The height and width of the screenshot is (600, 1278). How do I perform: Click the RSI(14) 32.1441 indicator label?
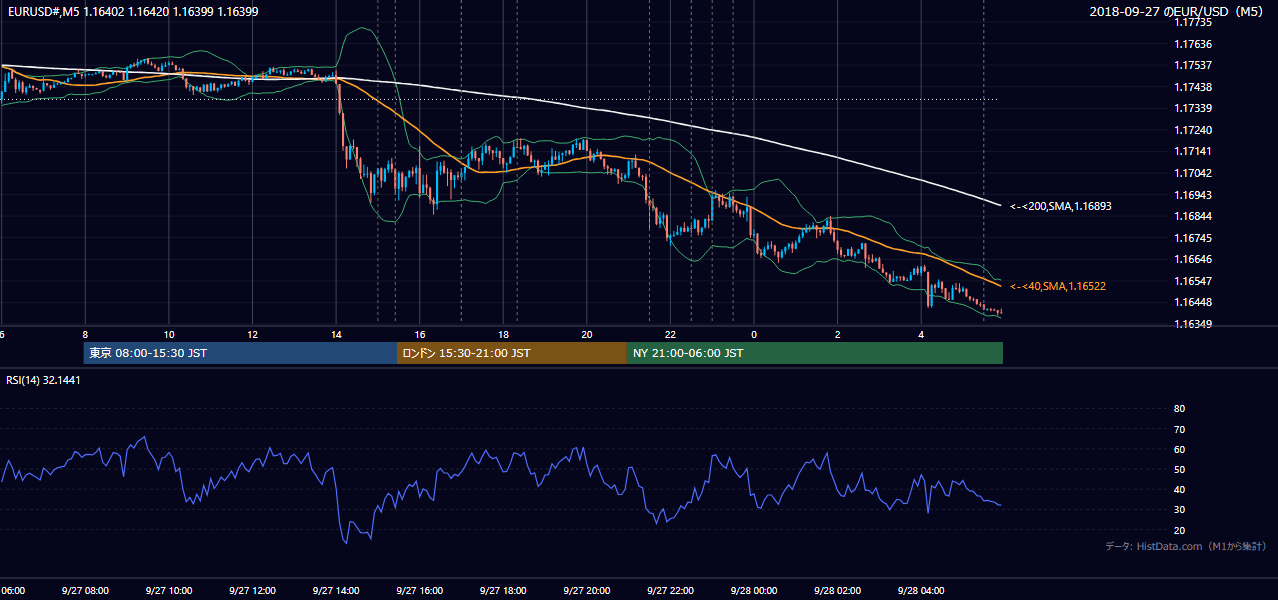point(44,380)
